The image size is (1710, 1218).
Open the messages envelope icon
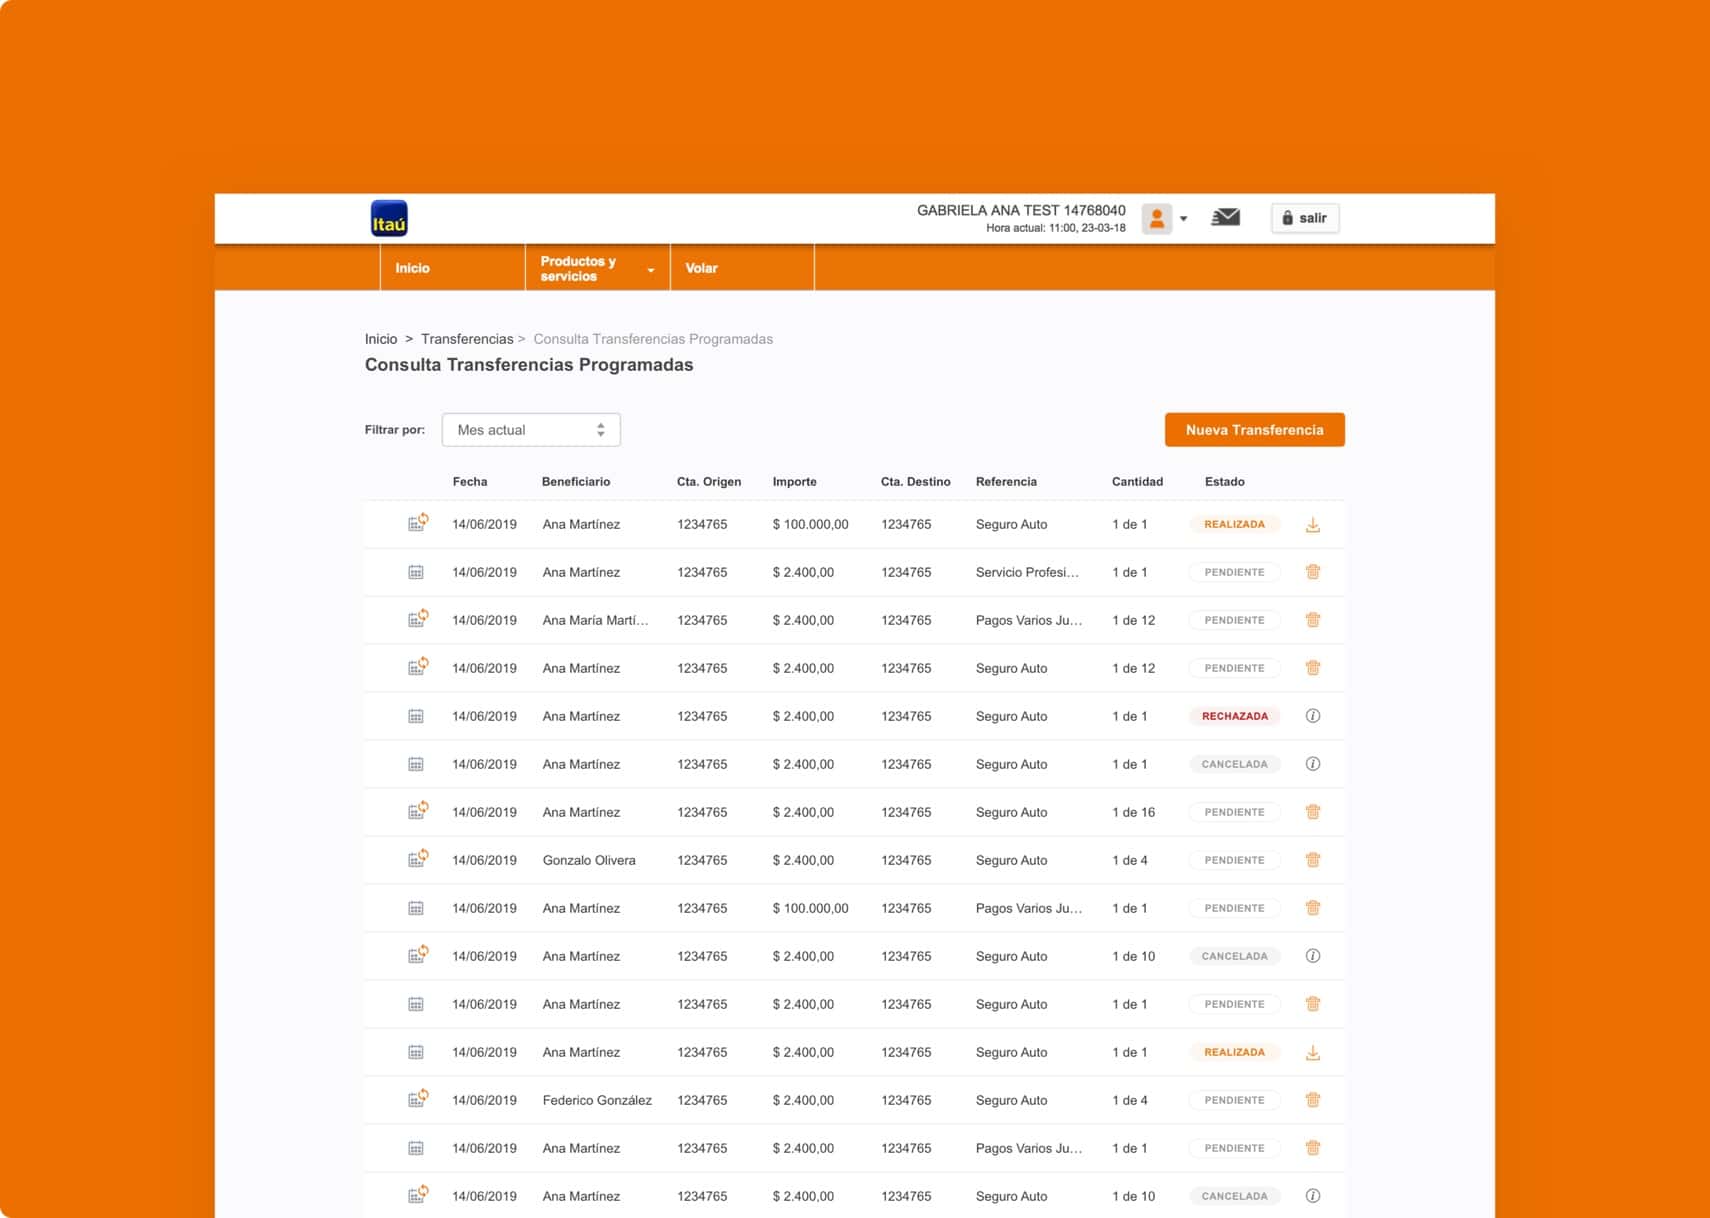coord(1225,217)
